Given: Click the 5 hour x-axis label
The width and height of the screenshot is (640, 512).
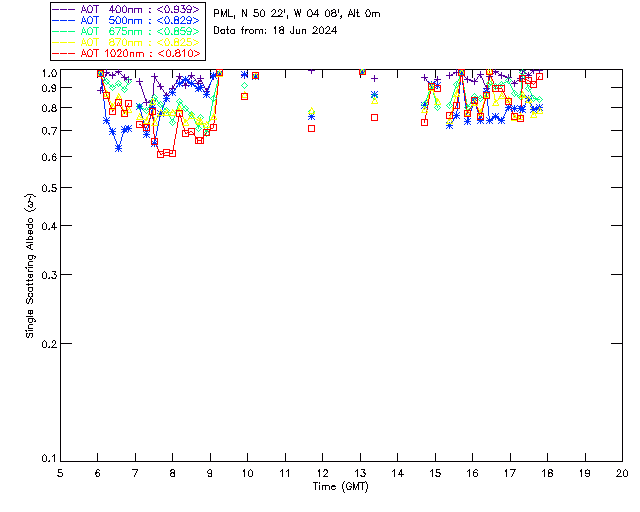Looking at the screenshot, I should coord(60,473).
